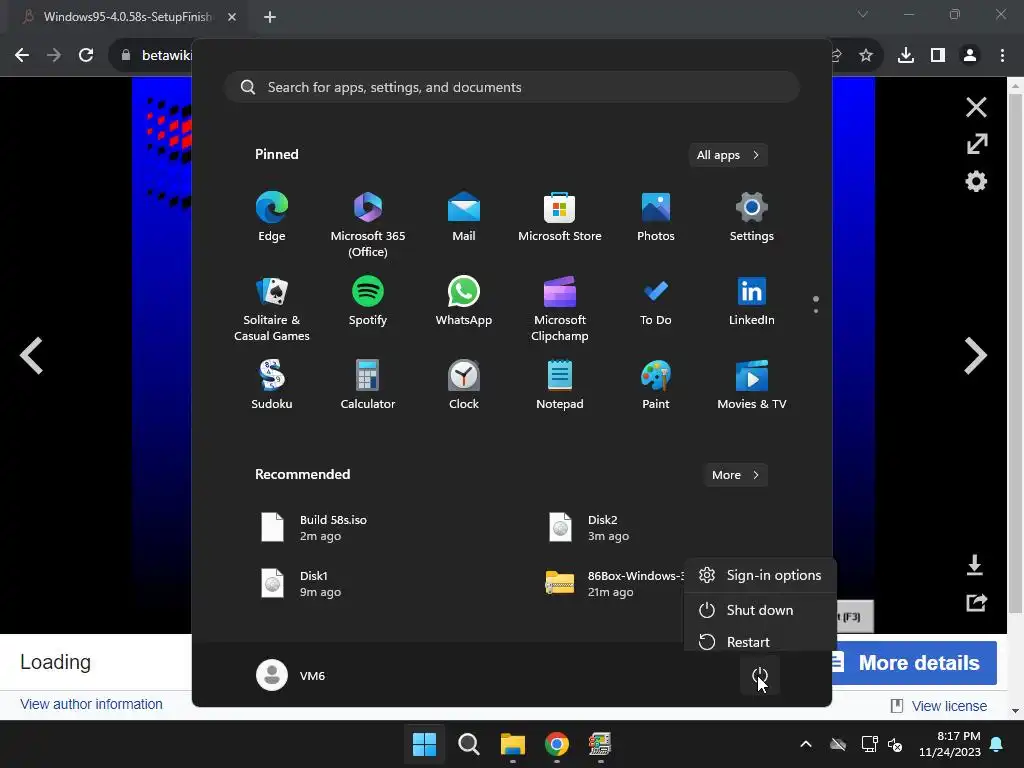The image size is (1024, 768).
Task: Follow View author information link
Action: point(91,704)
